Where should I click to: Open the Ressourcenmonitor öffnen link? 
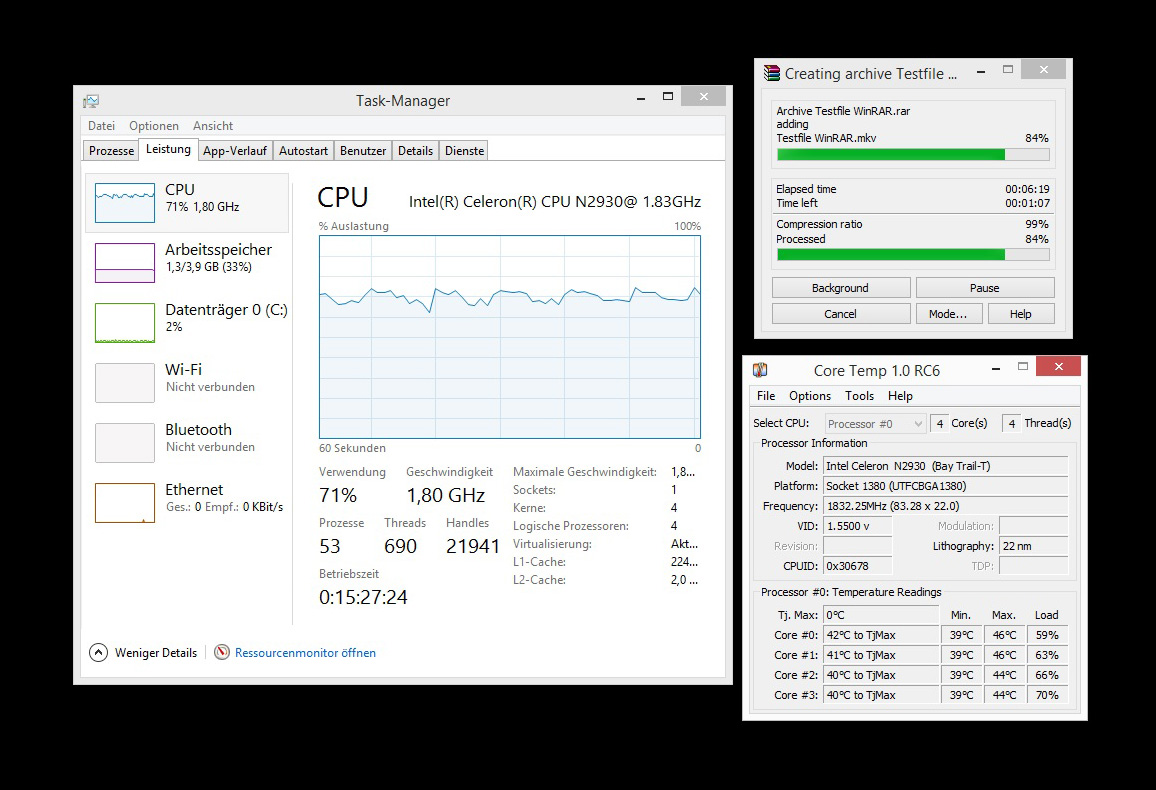[x=305, y=652]
